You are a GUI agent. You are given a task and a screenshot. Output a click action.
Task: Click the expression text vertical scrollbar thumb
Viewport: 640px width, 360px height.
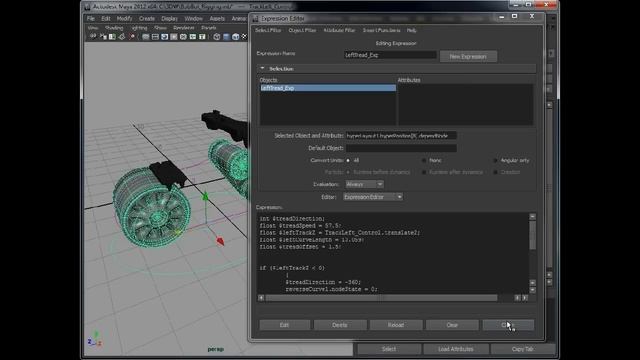click(x=533, y=235)
